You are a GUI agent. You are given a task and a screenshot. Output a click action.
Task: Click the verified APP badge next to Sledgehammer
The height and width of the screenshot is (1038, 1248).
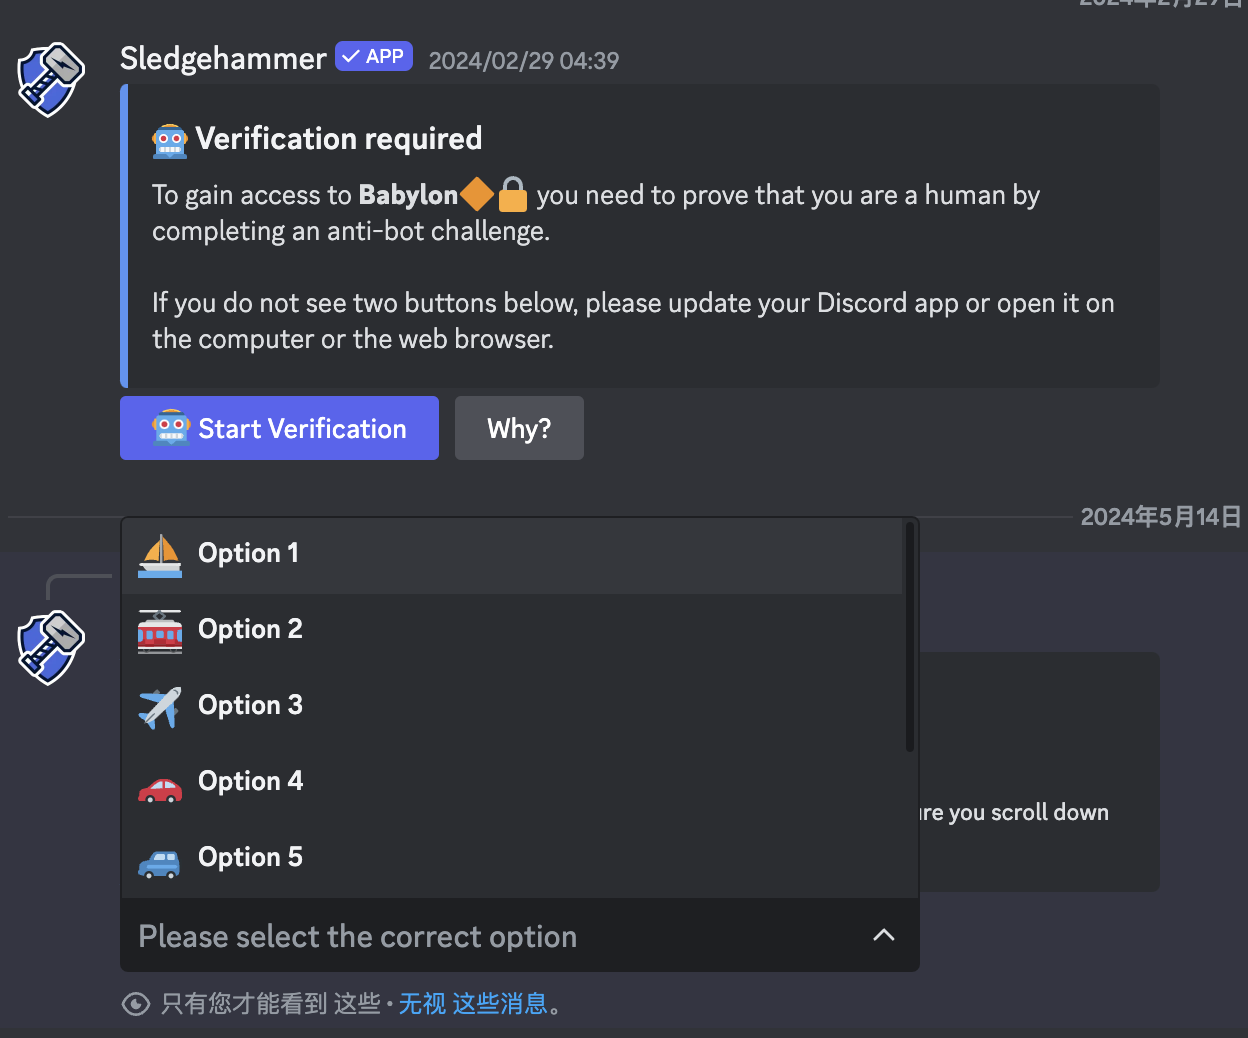click(374, 56)
